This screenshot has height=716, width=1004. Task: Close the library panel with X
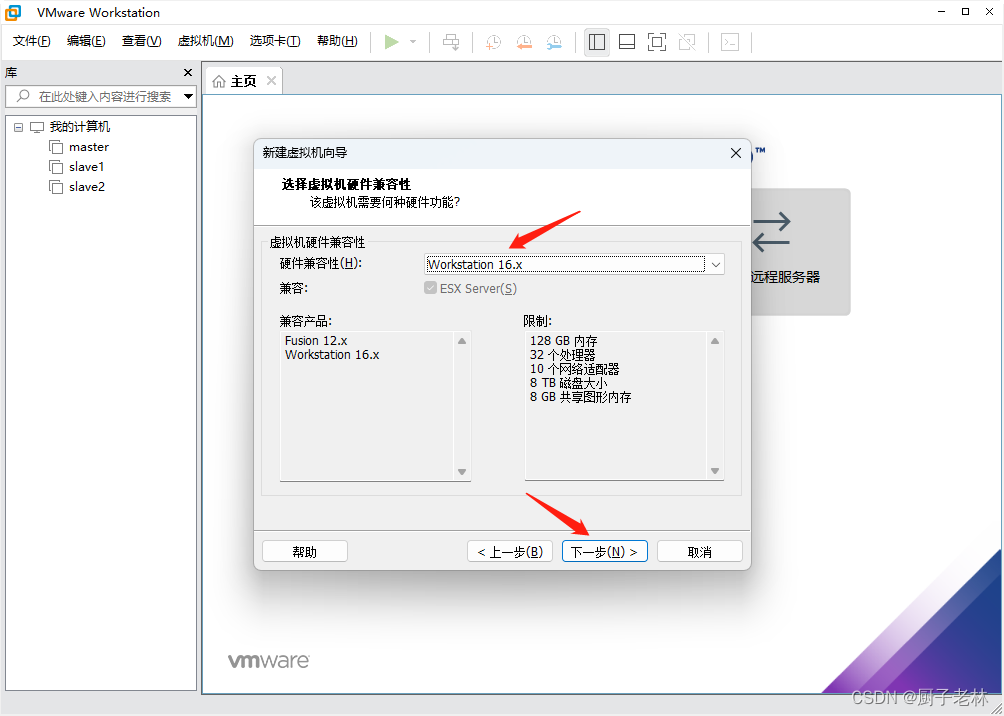click(x=188, y=73)
